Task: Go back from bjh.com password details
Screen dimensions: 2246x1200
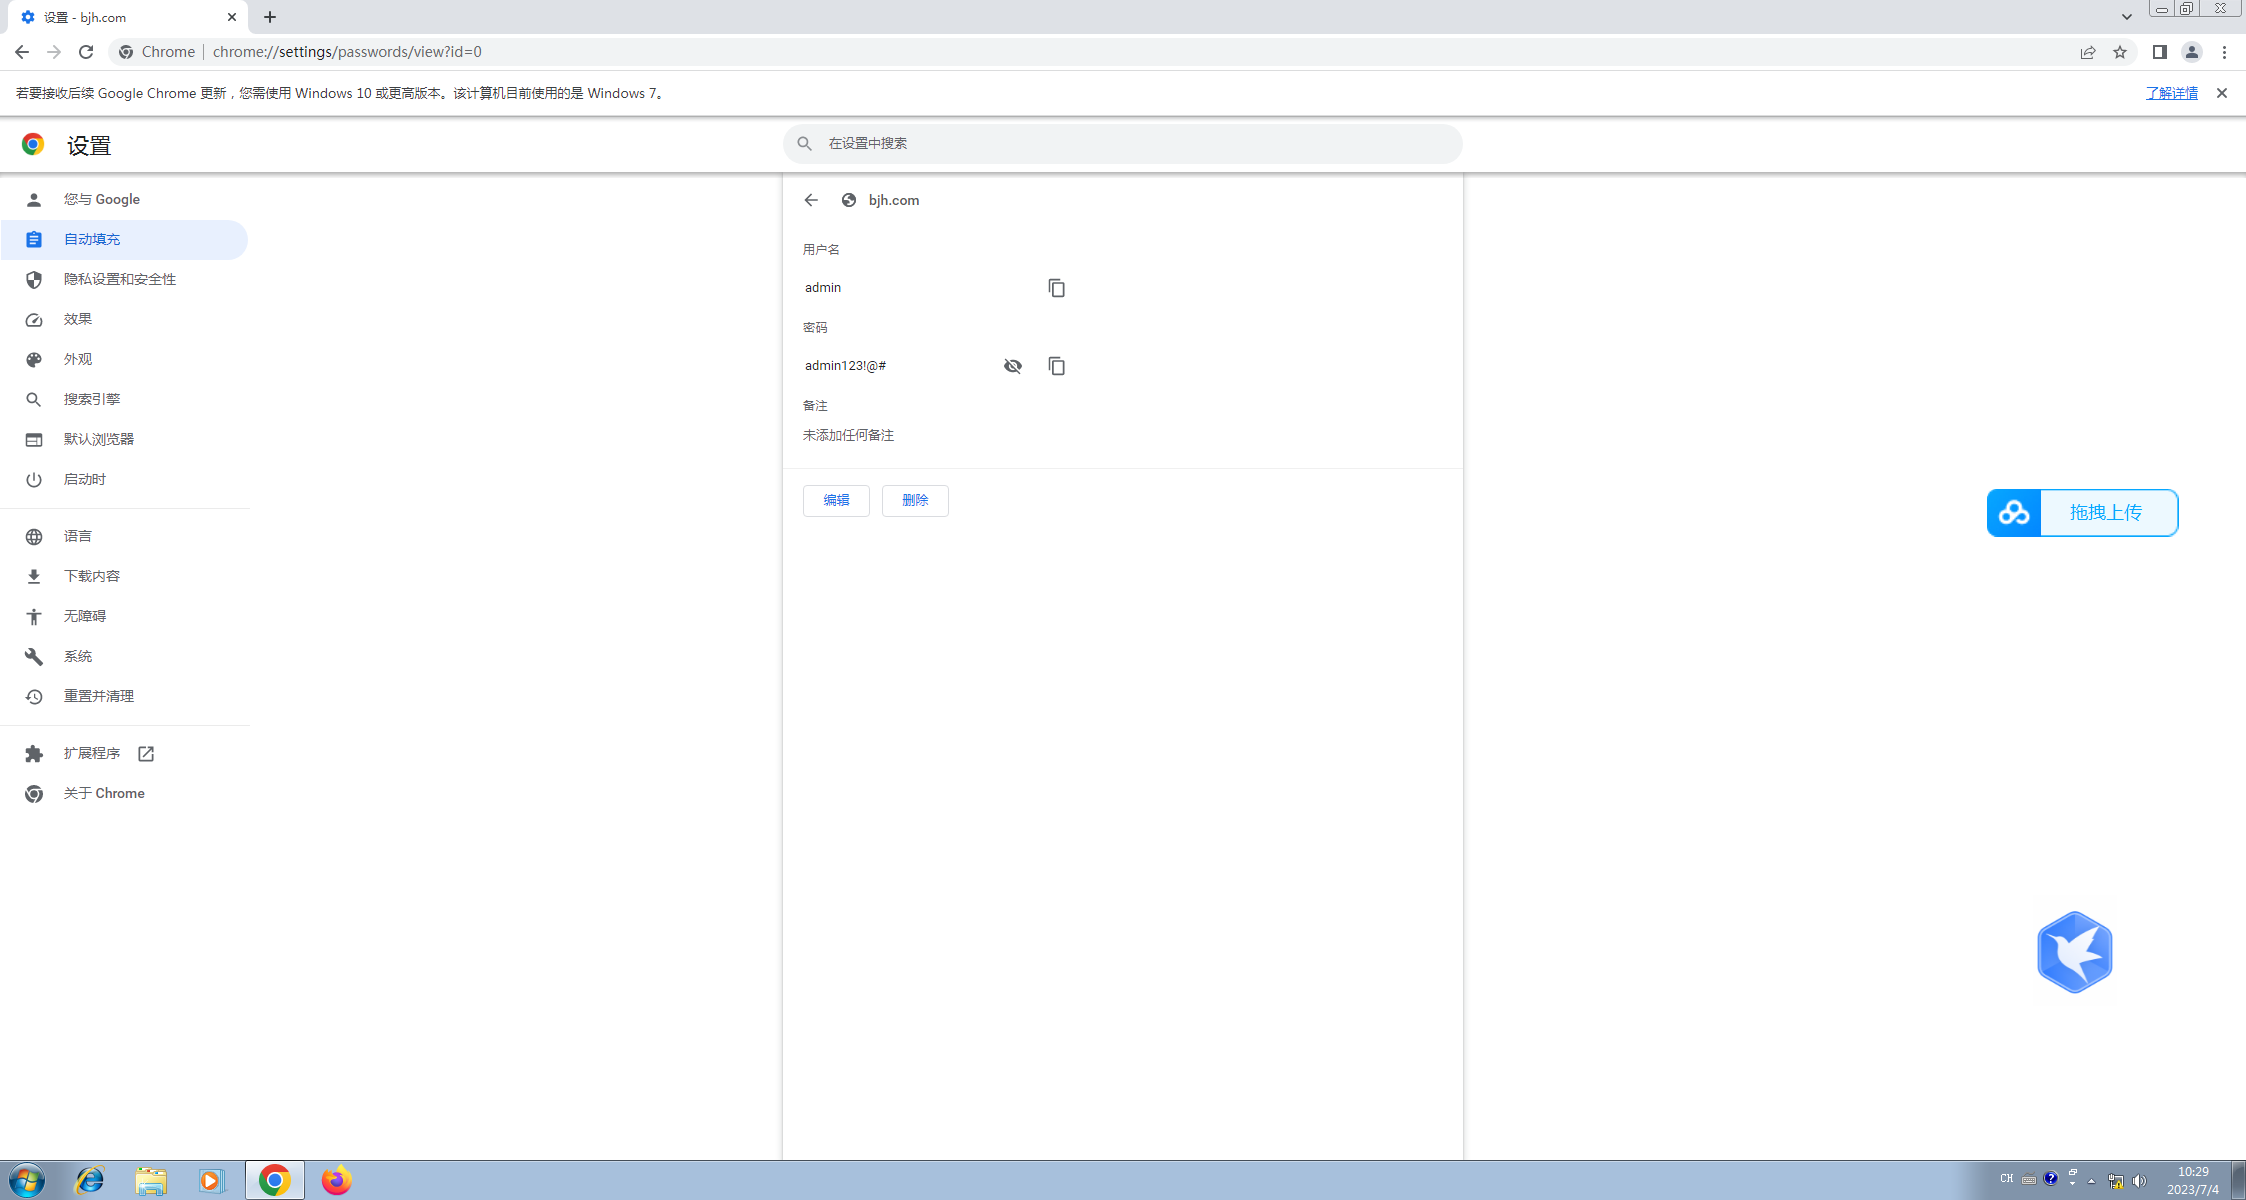Action: pyautogui.click(x=811, y=200)
